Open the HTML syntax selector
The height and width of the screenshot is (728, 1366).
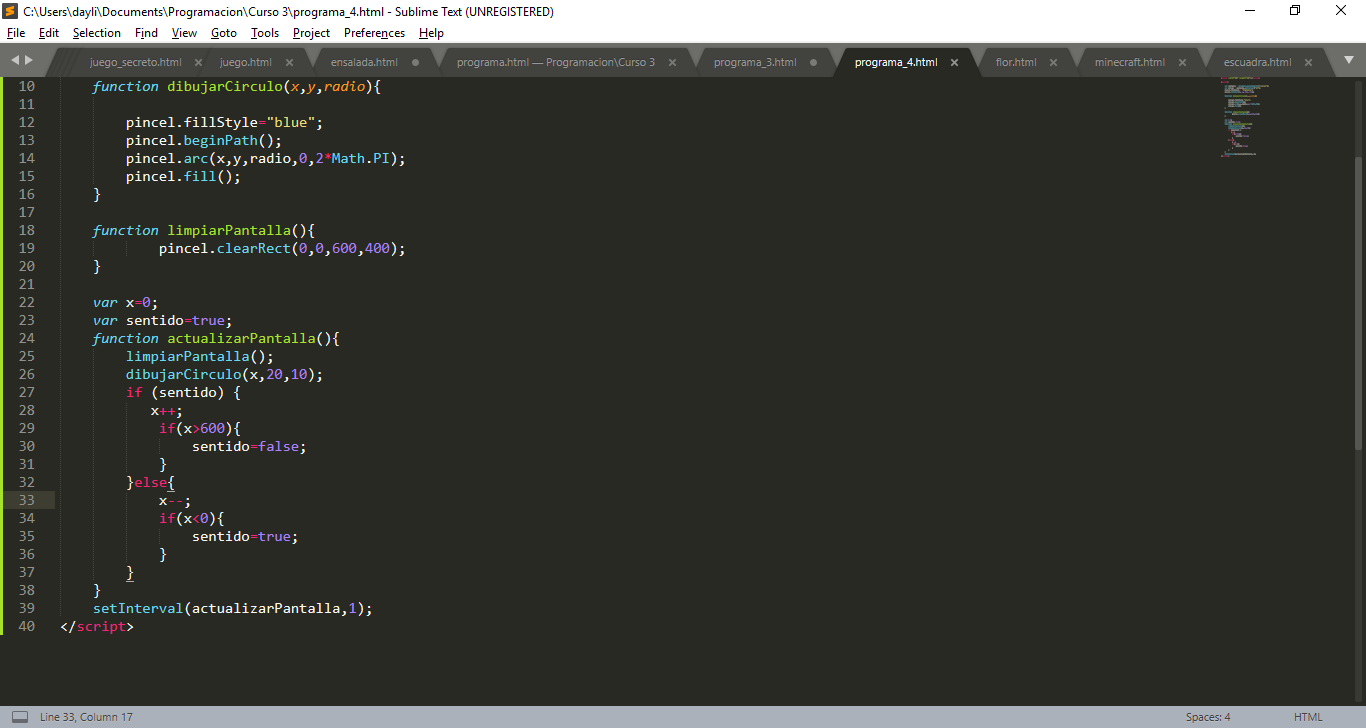[1308, 717]
